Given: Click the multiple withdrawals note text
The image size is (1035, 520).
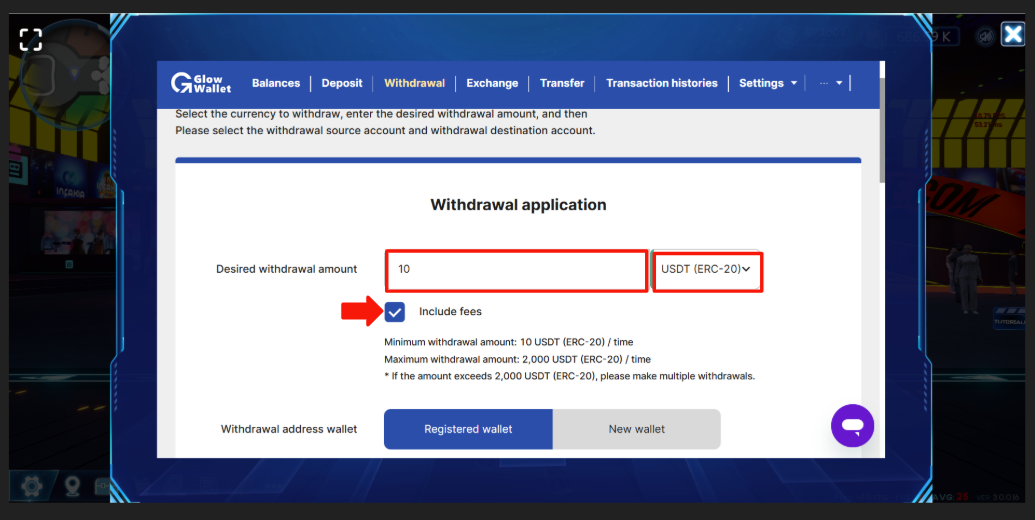Looking at the screenshot, I should click(569, 376).
